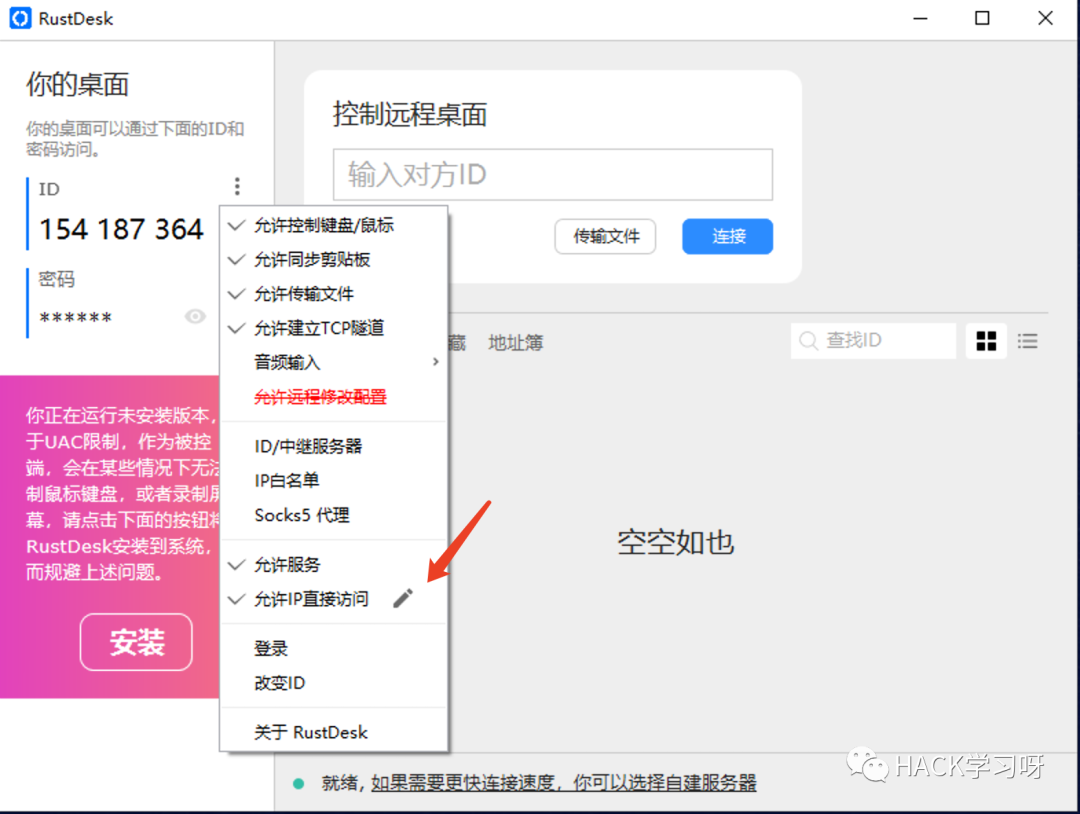Click the 传输文件 button
Viewport: 1080px width, 814px height.
click(x=605, y=236)
